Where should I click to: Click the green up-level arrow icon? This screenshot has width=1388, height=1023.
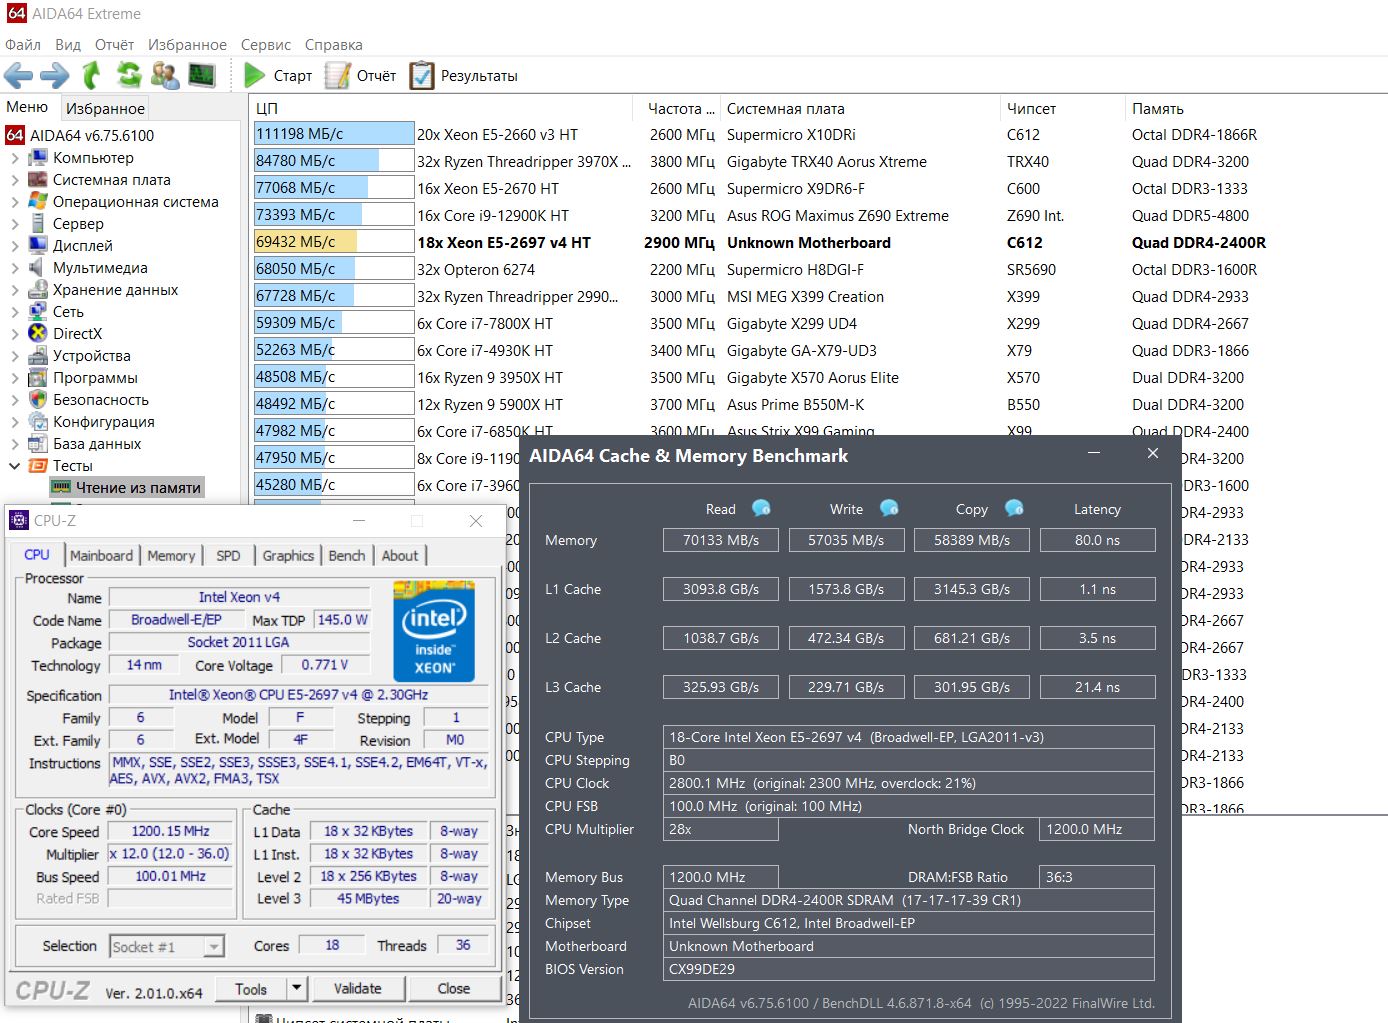point(91,75)
